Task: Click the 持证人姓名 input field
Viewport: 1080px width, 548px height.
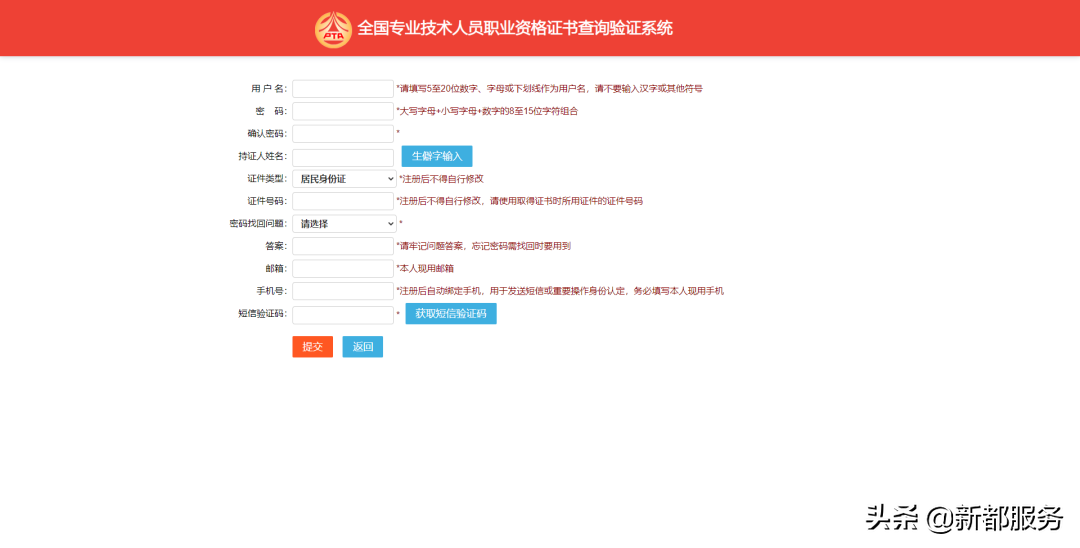Action: tap(343, 157)
